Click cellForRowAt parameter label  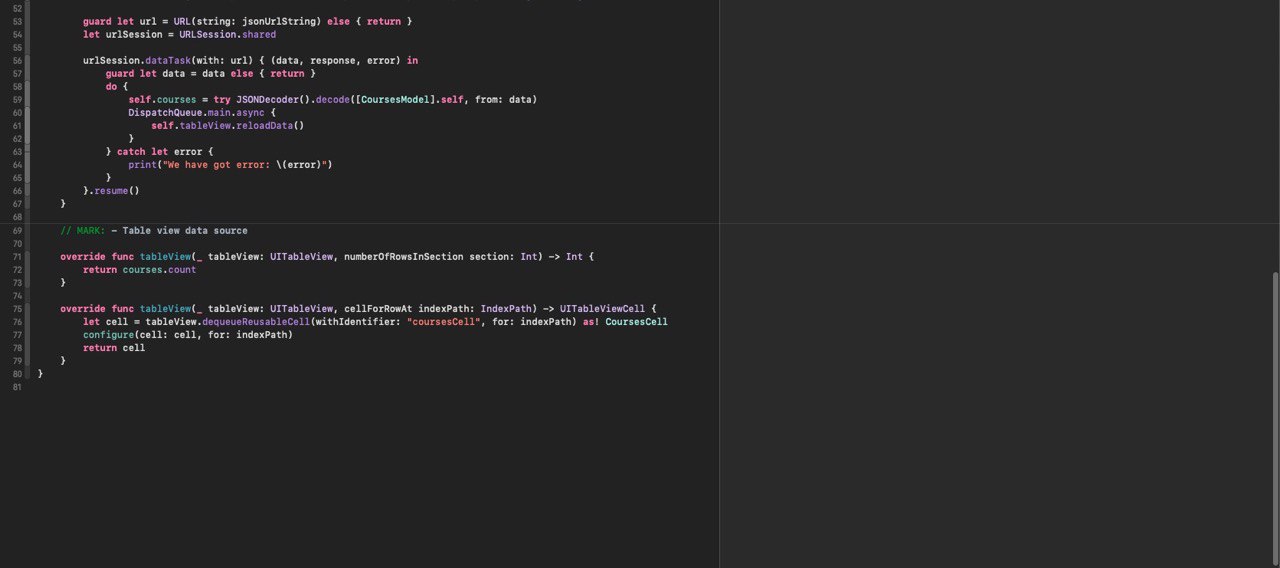tap(378, 308)
